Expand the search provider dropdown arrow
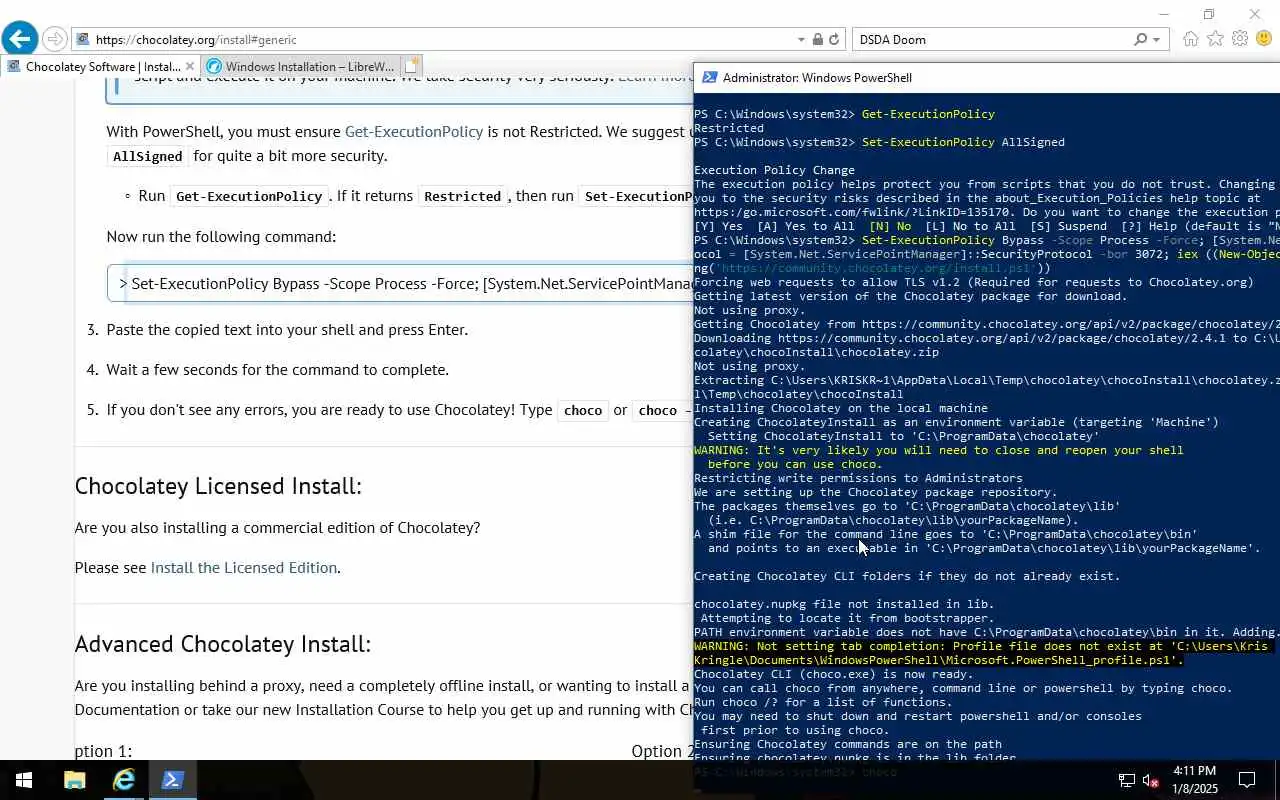The image size is (1280, 800). (x=1157, y=40)
